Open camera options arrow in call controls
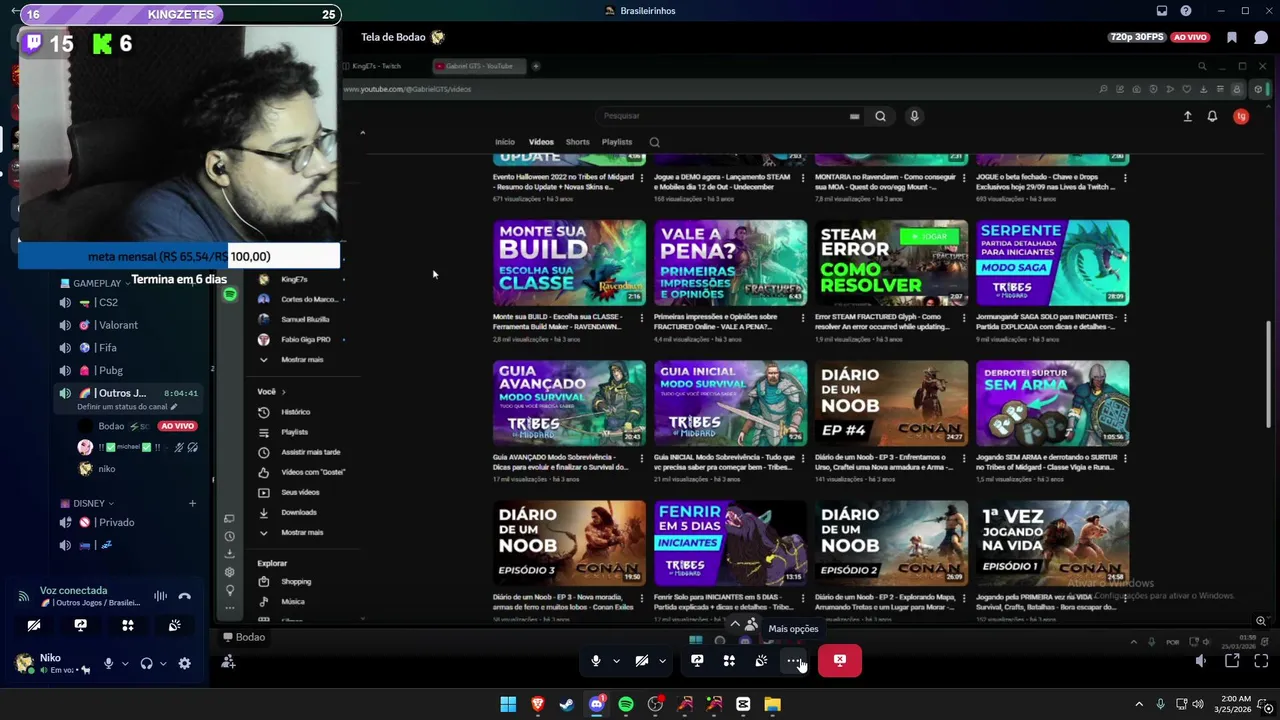 [x=662, y=661]
